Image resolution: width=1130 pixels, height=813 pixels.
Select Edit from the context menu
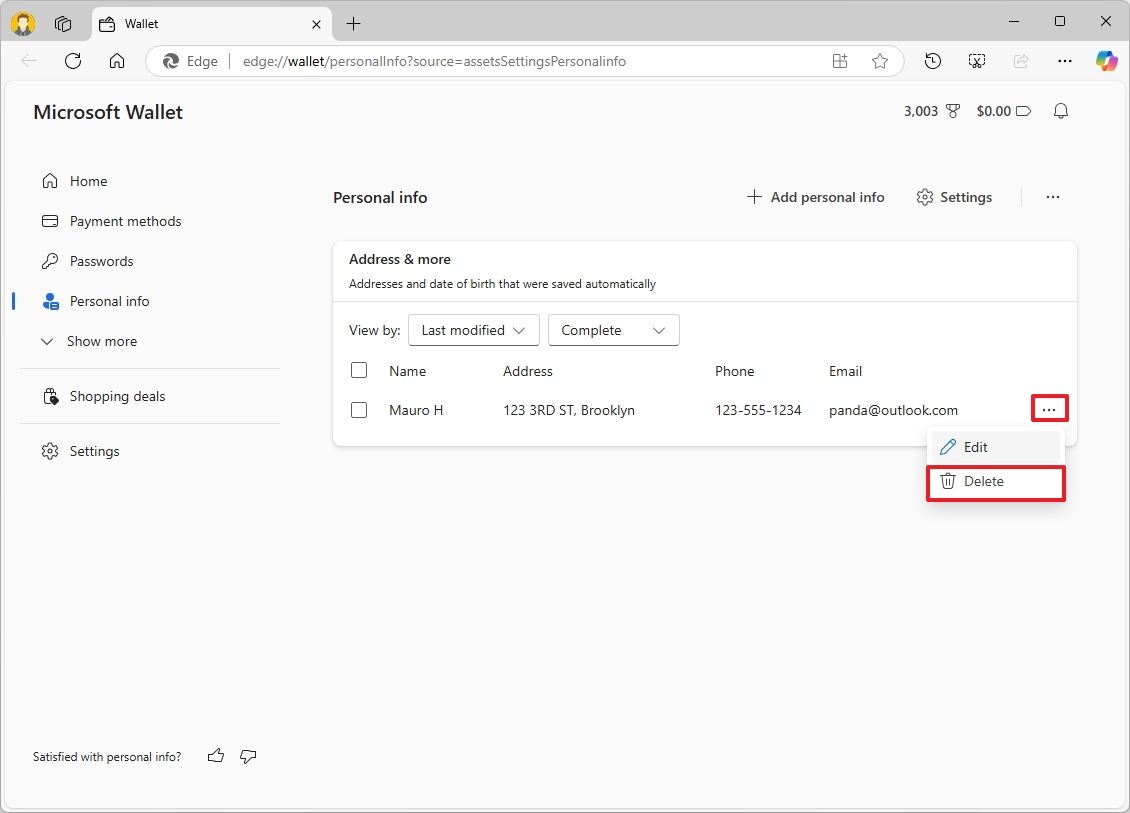click(975, 447)
